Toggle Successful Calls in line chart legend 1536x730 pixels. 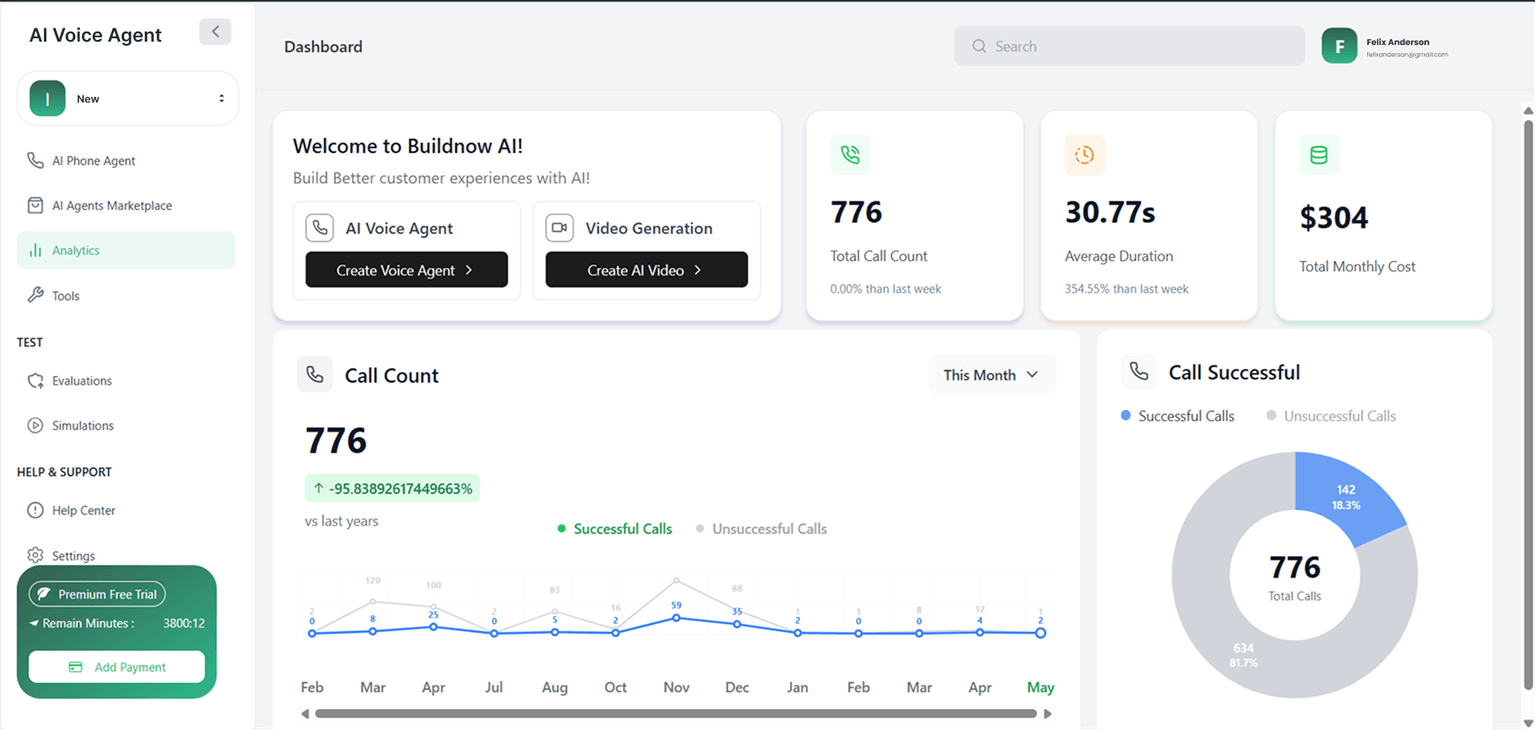pyautogui.click(x=614, y=529)
